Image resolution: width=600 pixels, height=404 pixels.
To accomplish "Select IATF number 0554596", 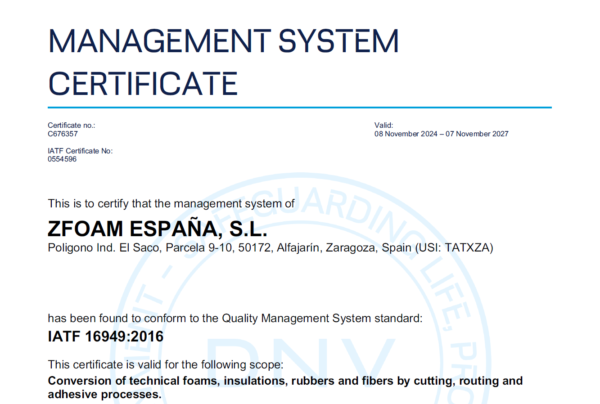I will click(x=63, y=159).
